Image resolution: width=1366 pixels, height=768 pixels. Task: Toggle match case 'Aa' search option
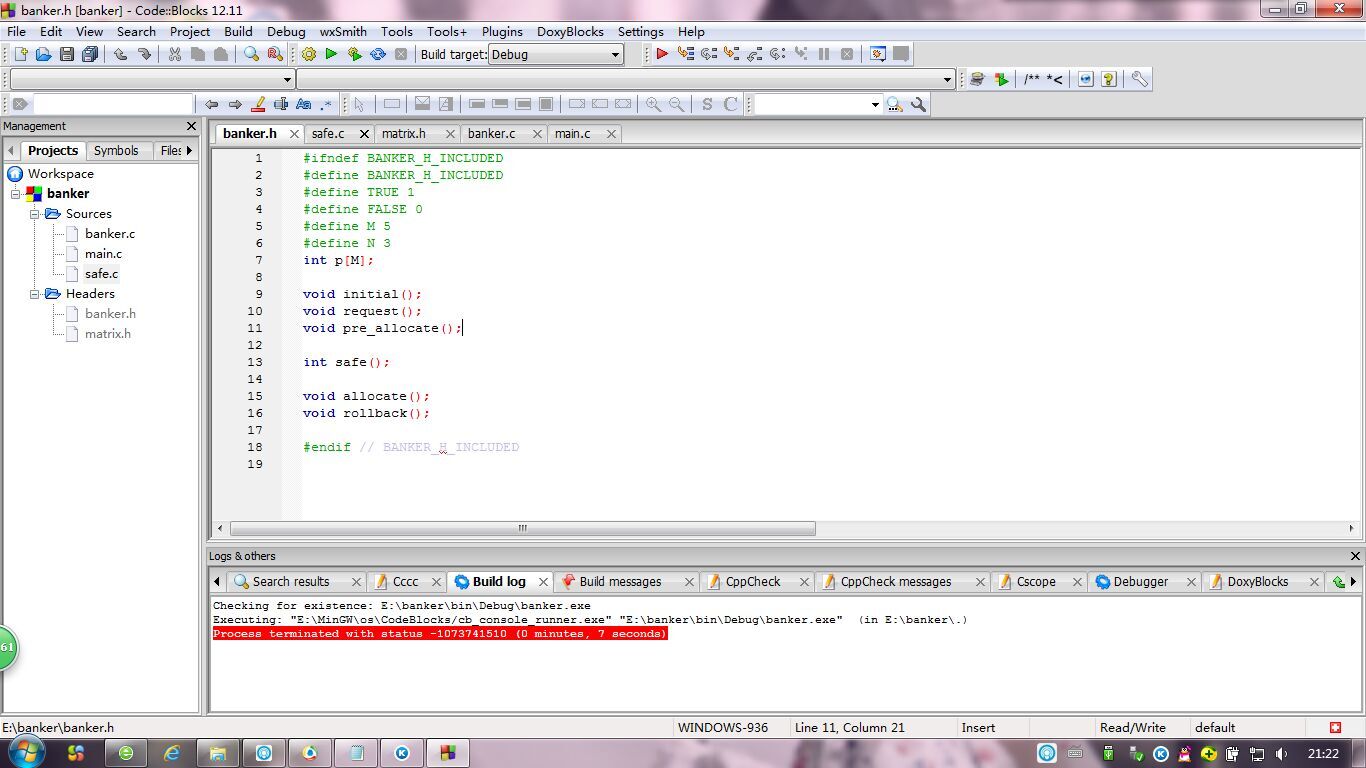(303, 104)
